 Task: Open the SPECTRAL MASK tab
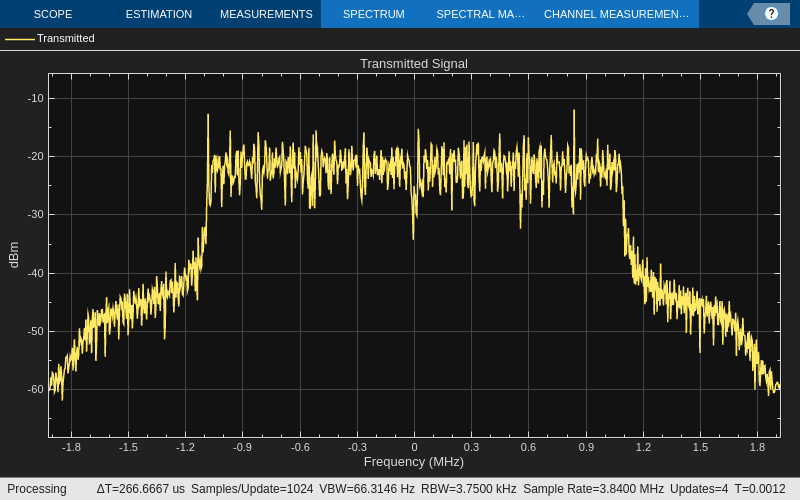pos(481,14)
